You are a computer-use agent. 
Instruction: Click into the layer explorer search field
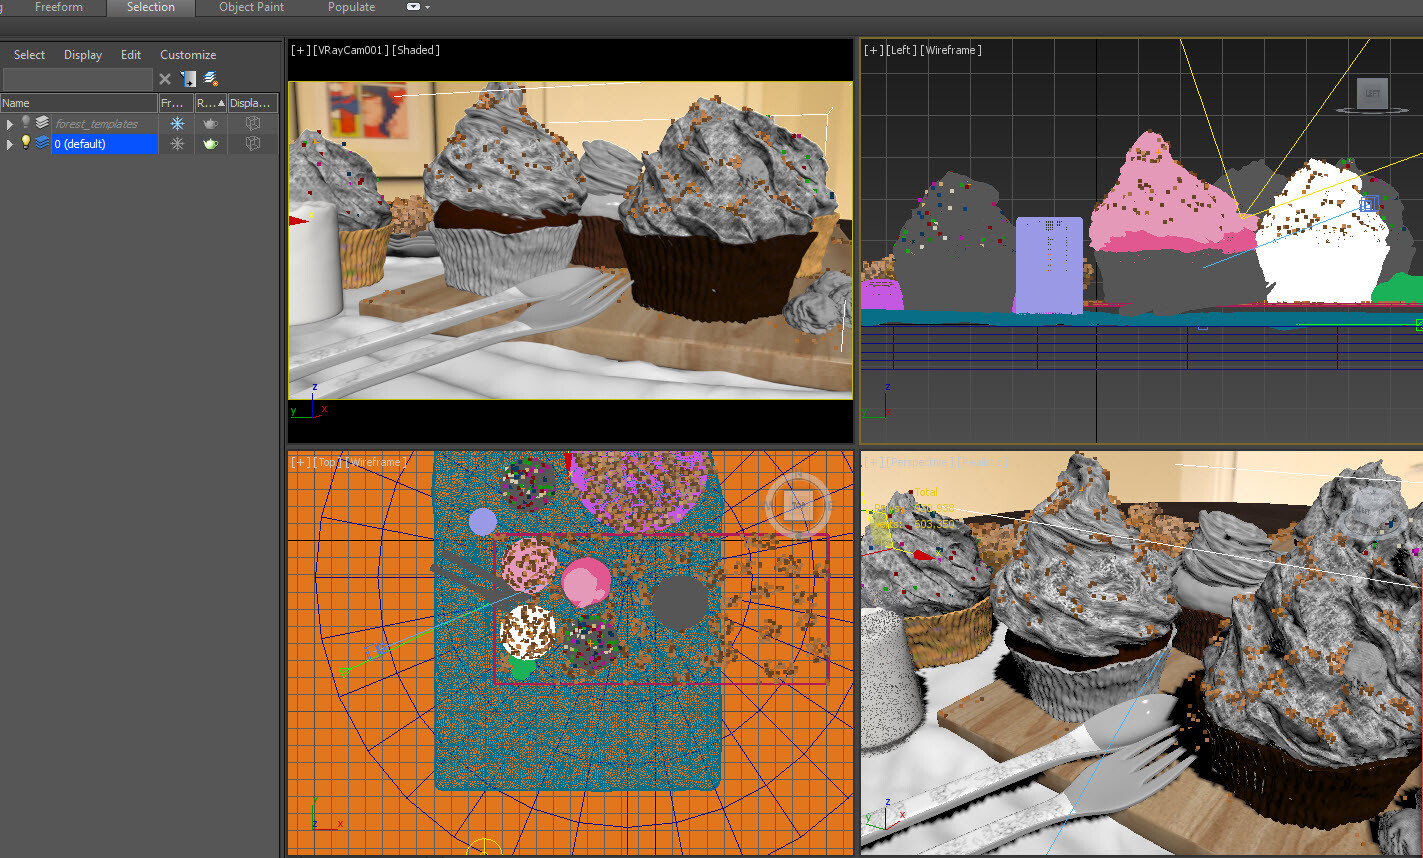click(77, 79)
